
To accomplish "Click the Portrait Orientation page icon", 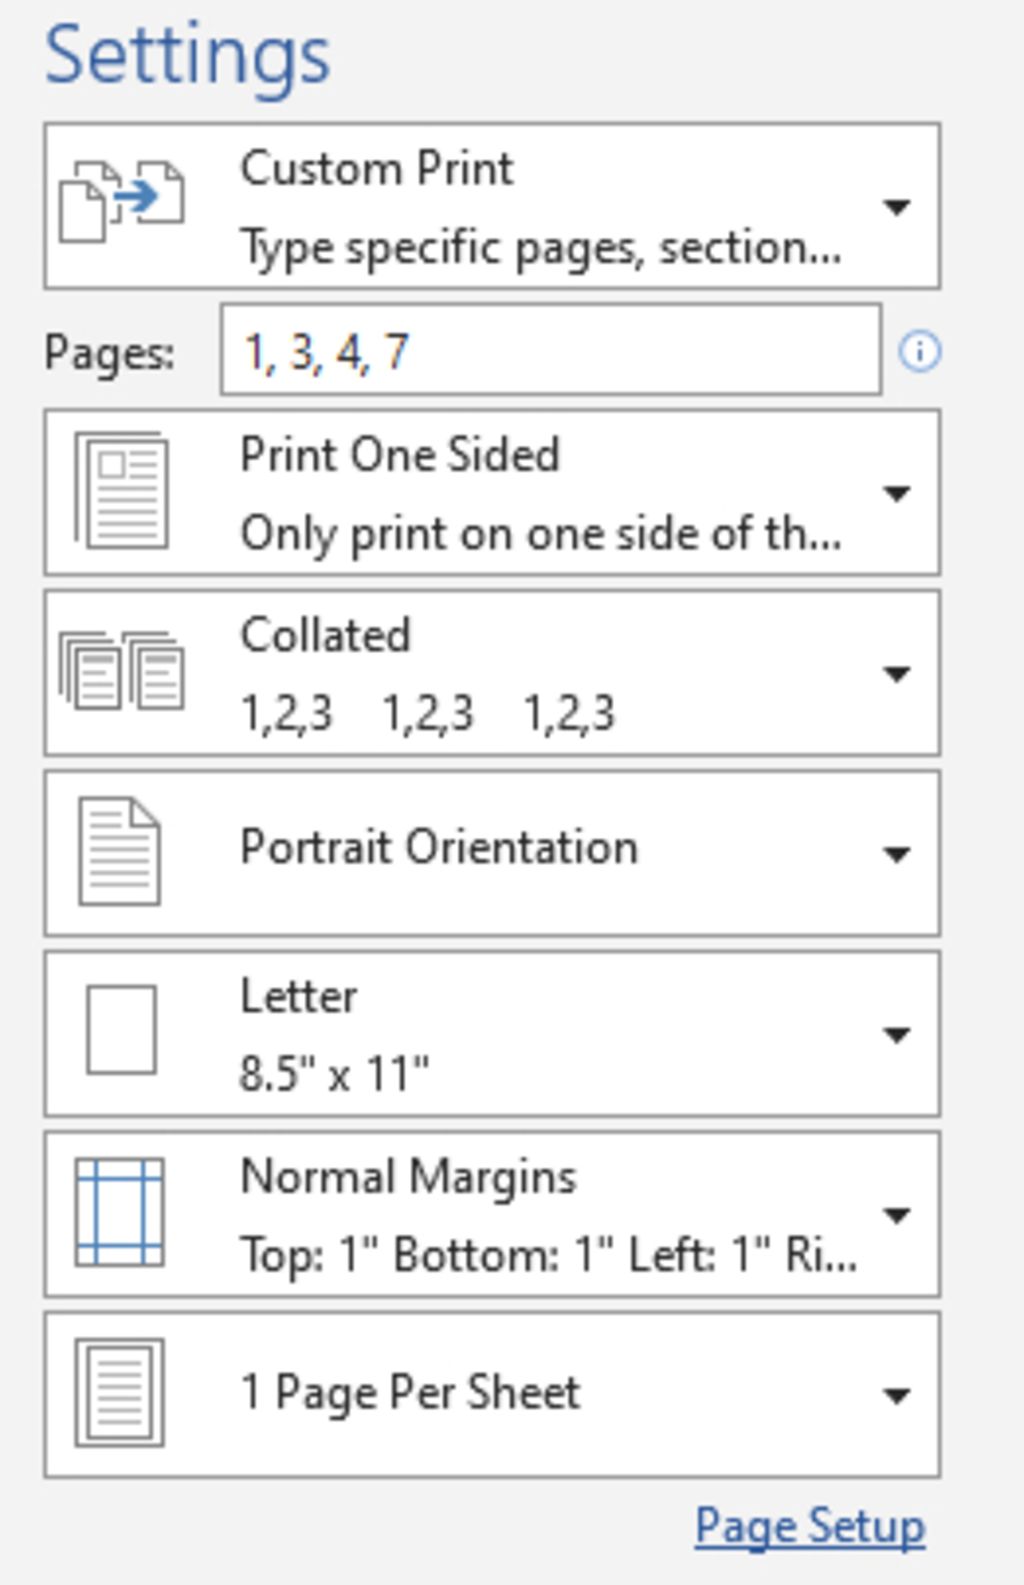I will pyautogui.click(x=119, y=851).
